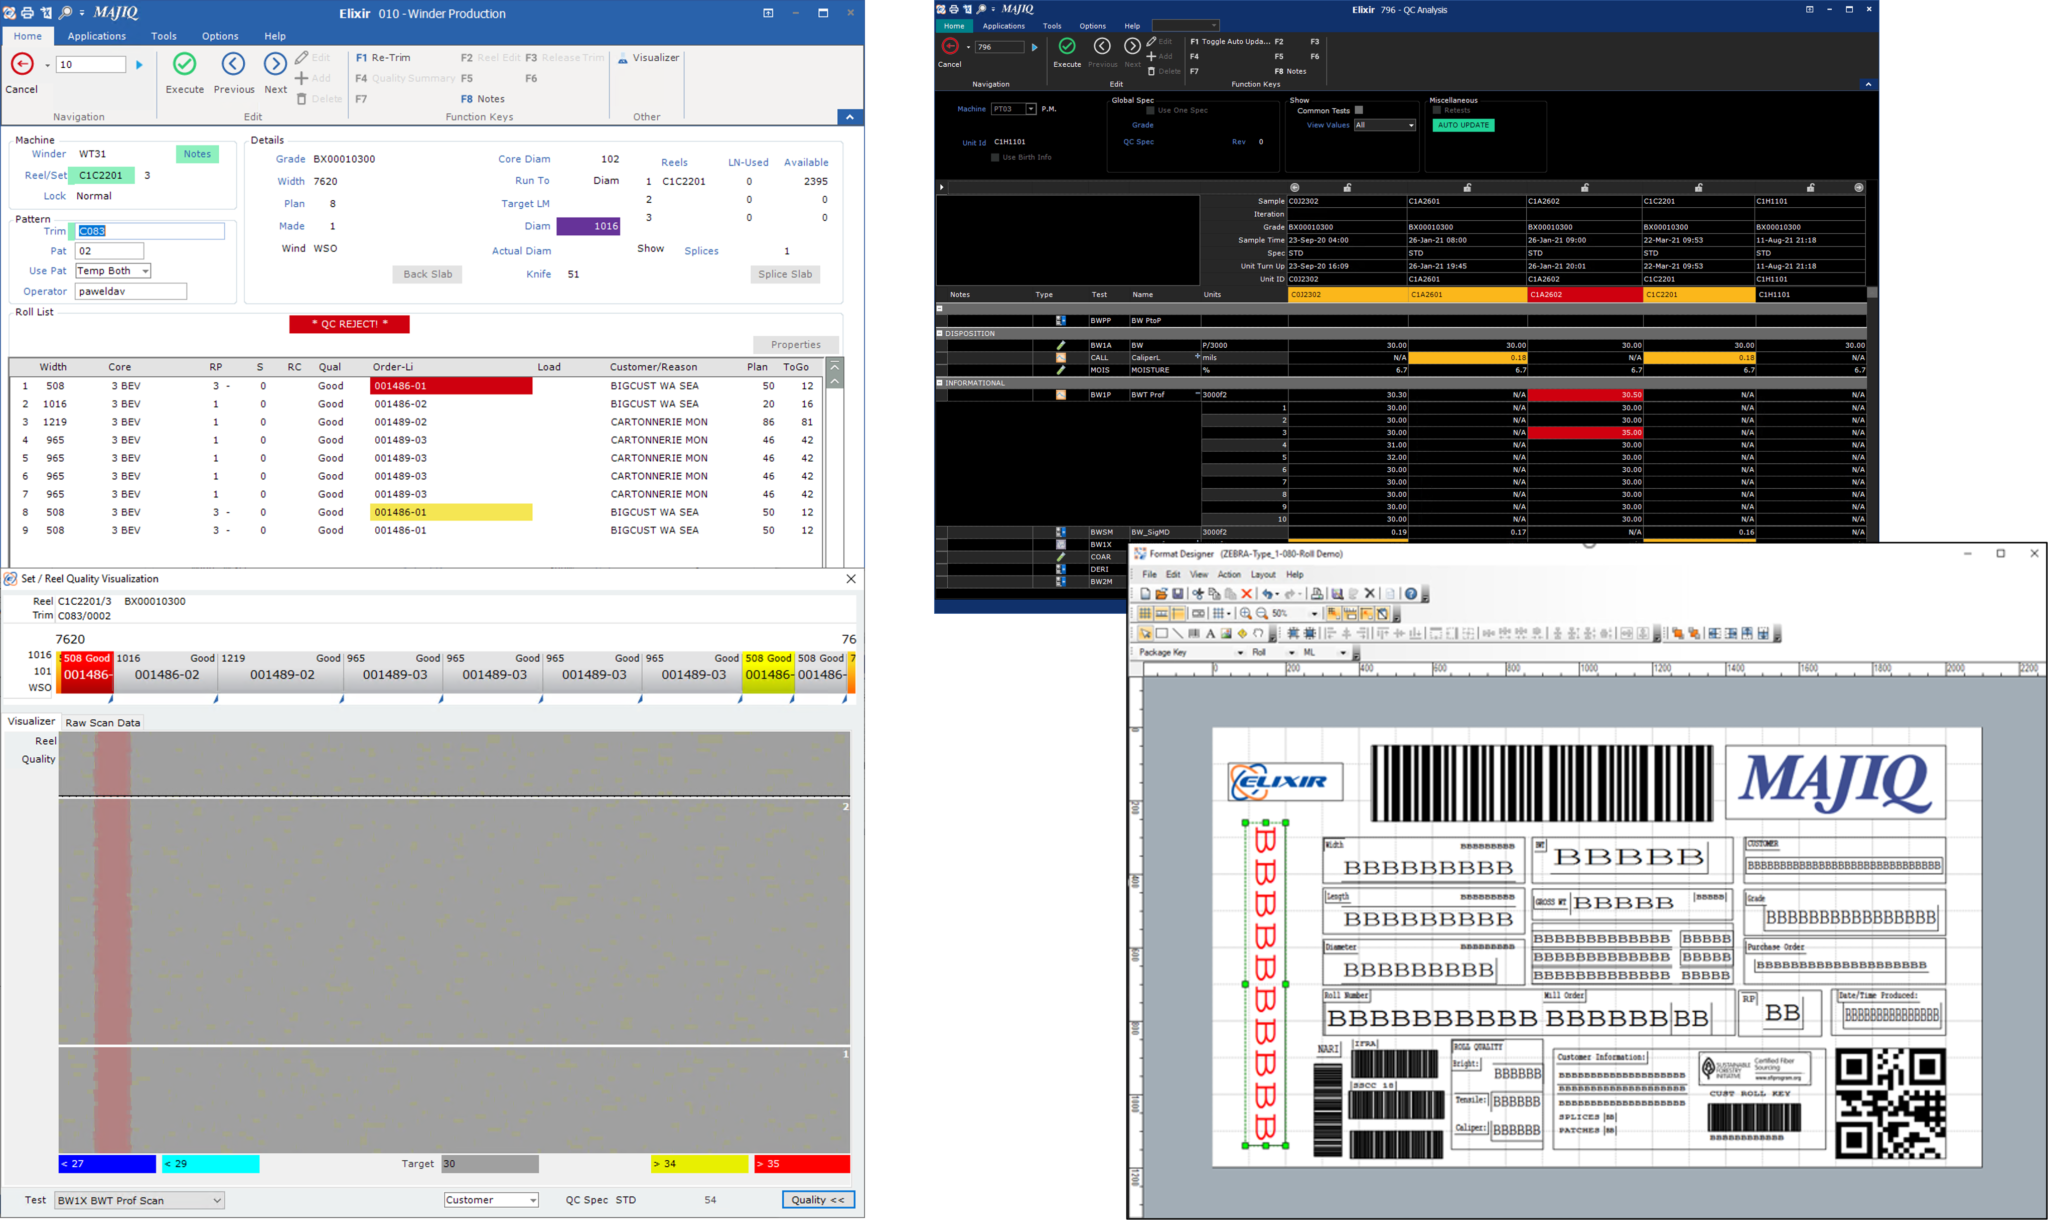Enable Use One Spec checkbox

point(1150,111)
